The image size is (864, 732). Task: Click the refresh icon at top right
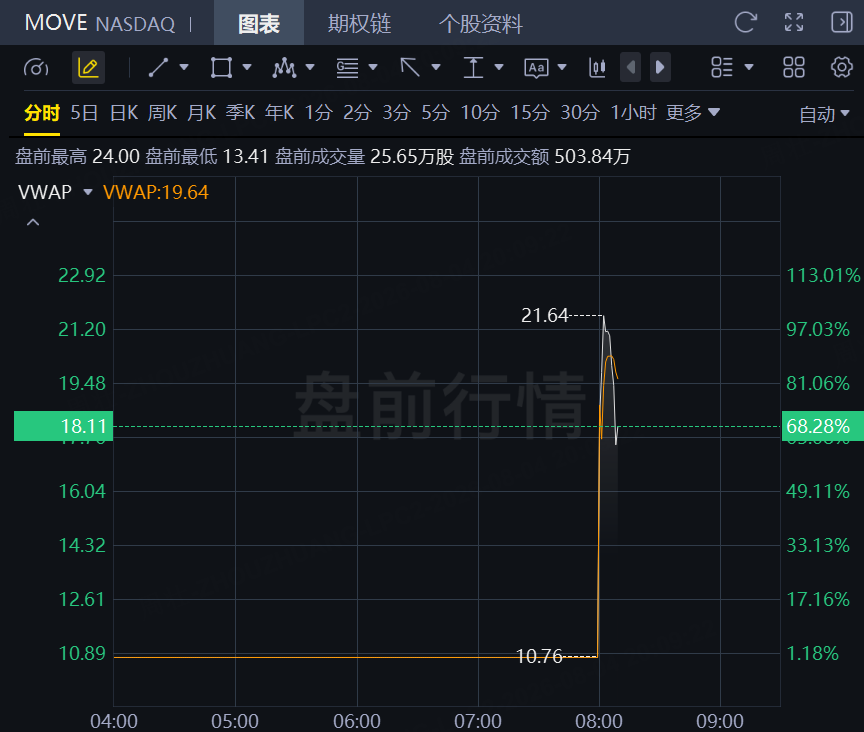point(746,23)
